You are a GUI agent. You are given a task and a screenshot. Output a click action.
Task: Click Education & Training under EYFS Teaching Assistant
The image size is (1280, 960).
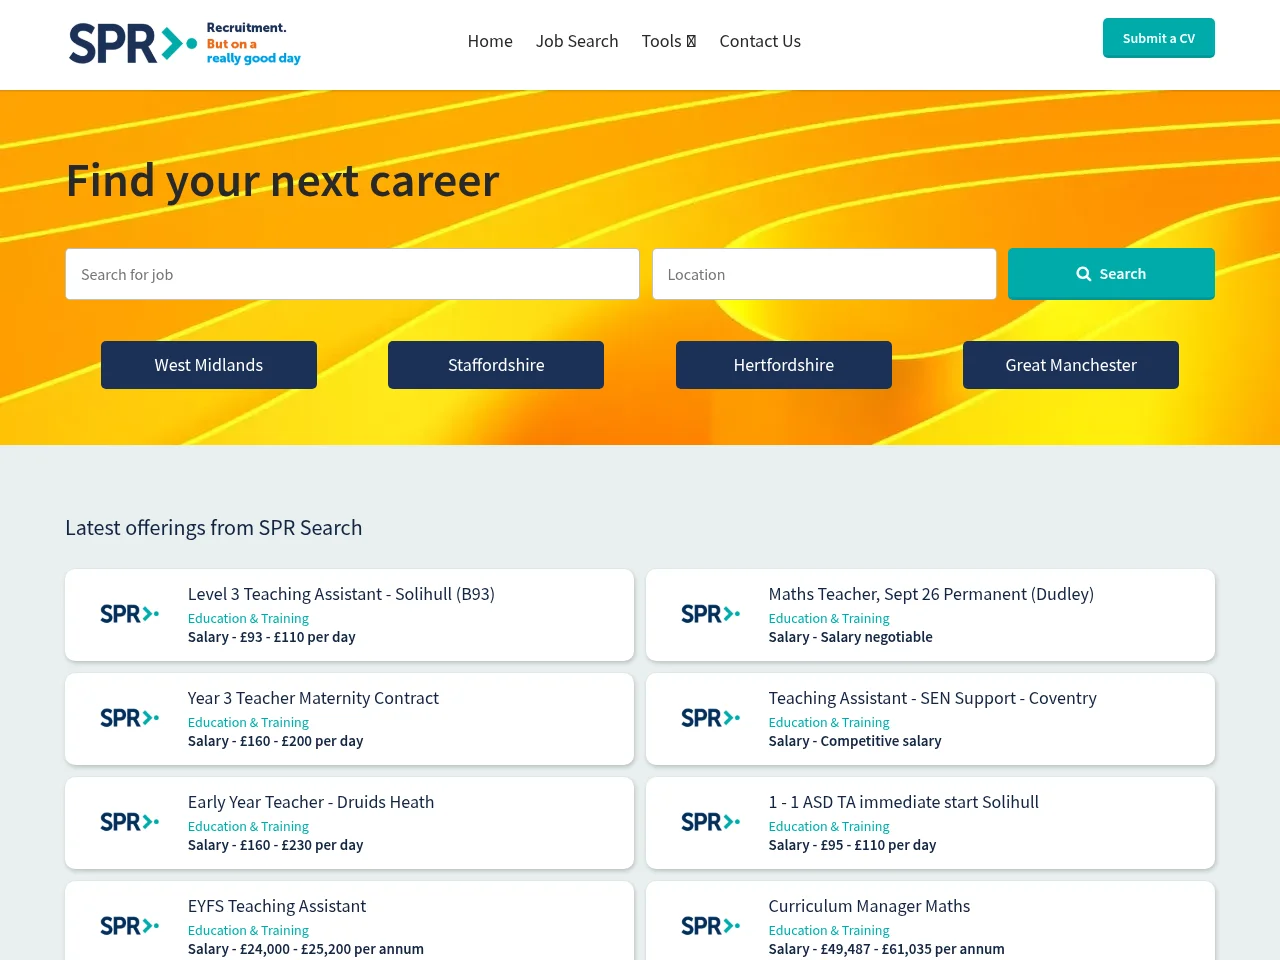coord(248,931)
